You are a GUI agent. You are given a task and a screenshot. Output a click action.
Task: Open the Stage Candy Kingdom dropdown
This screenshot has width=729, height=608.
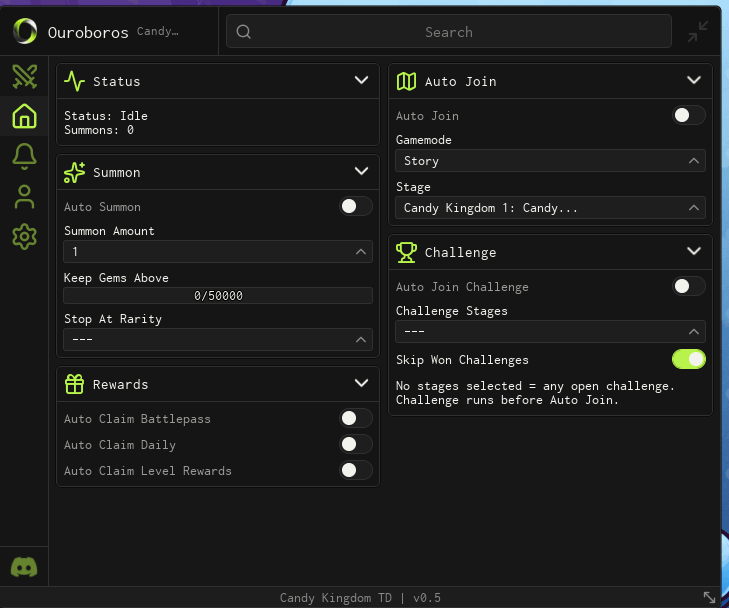pos(550,208)
